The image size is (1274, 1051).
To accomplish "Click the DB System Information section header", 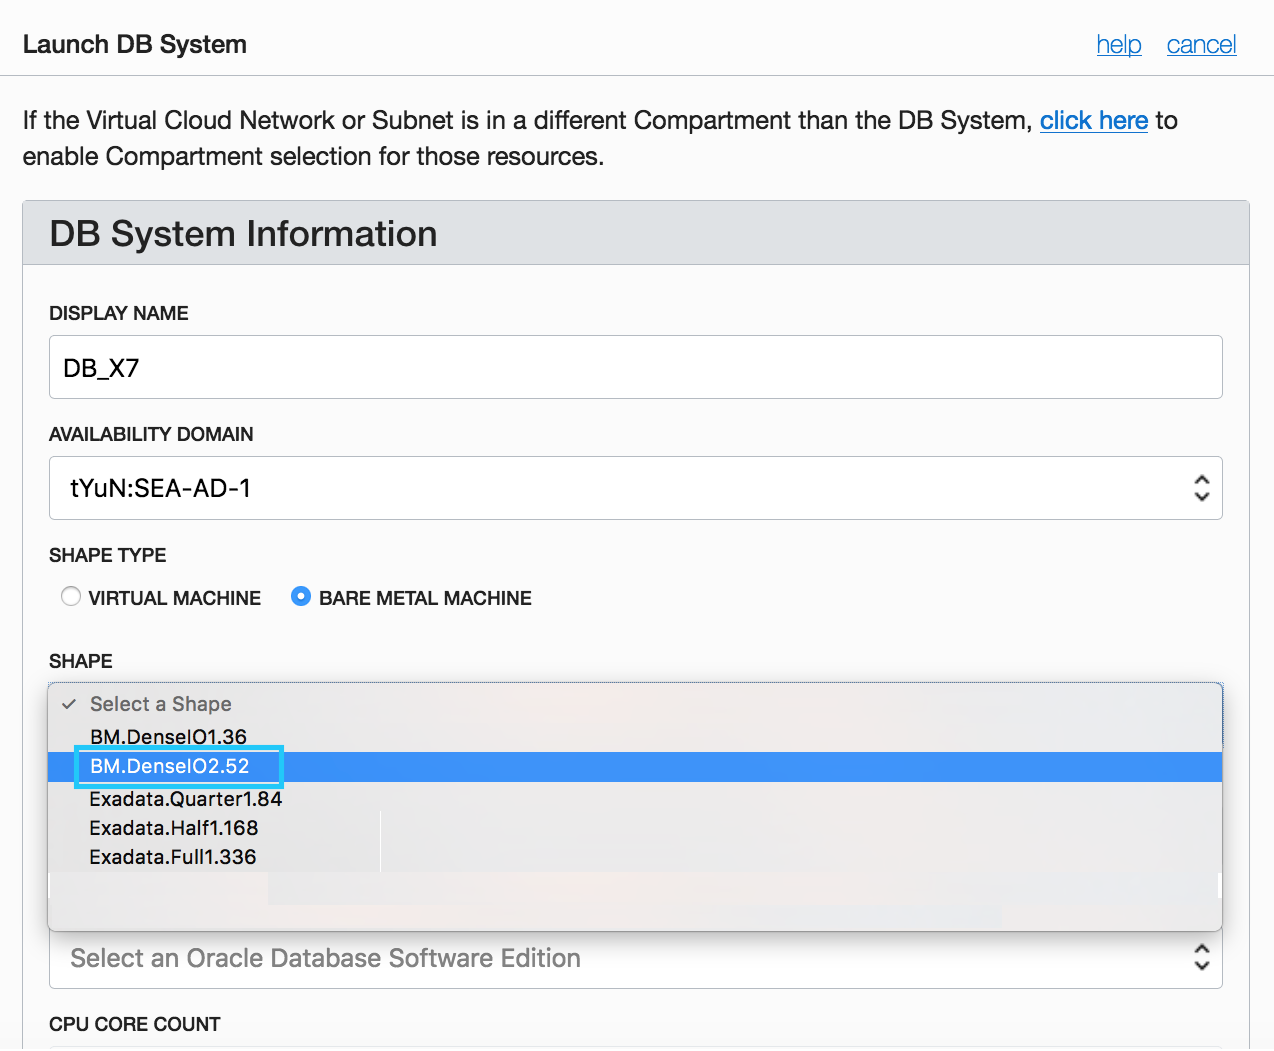I will [243, 234].
